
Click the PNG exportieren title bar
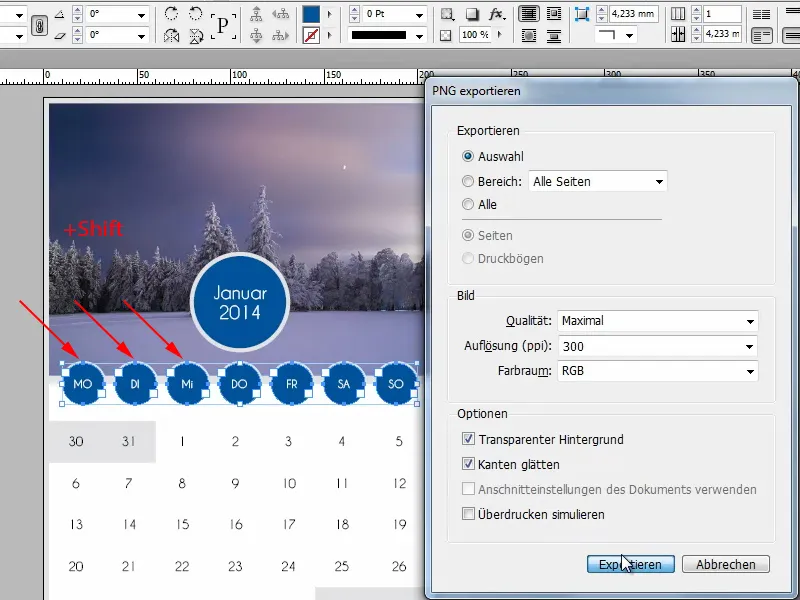tap(611, 91)
